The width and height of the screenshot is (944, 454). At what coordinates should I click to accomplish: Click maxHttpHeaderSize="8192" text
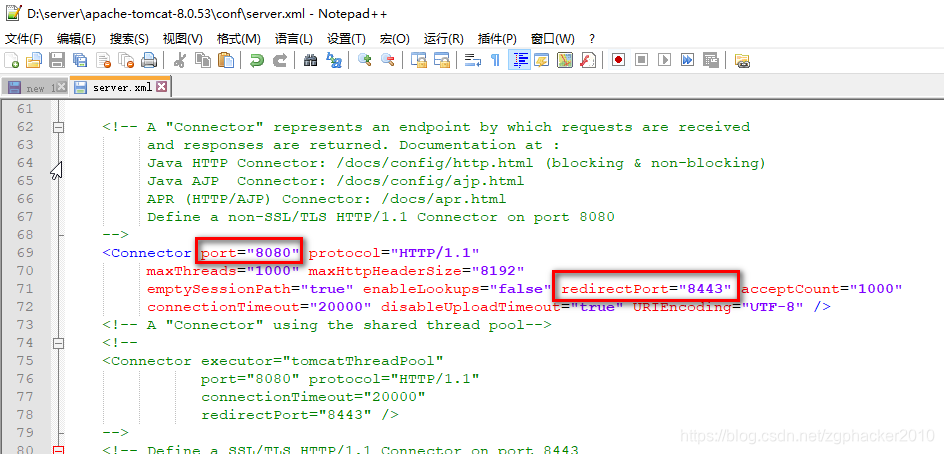(417, 271)
